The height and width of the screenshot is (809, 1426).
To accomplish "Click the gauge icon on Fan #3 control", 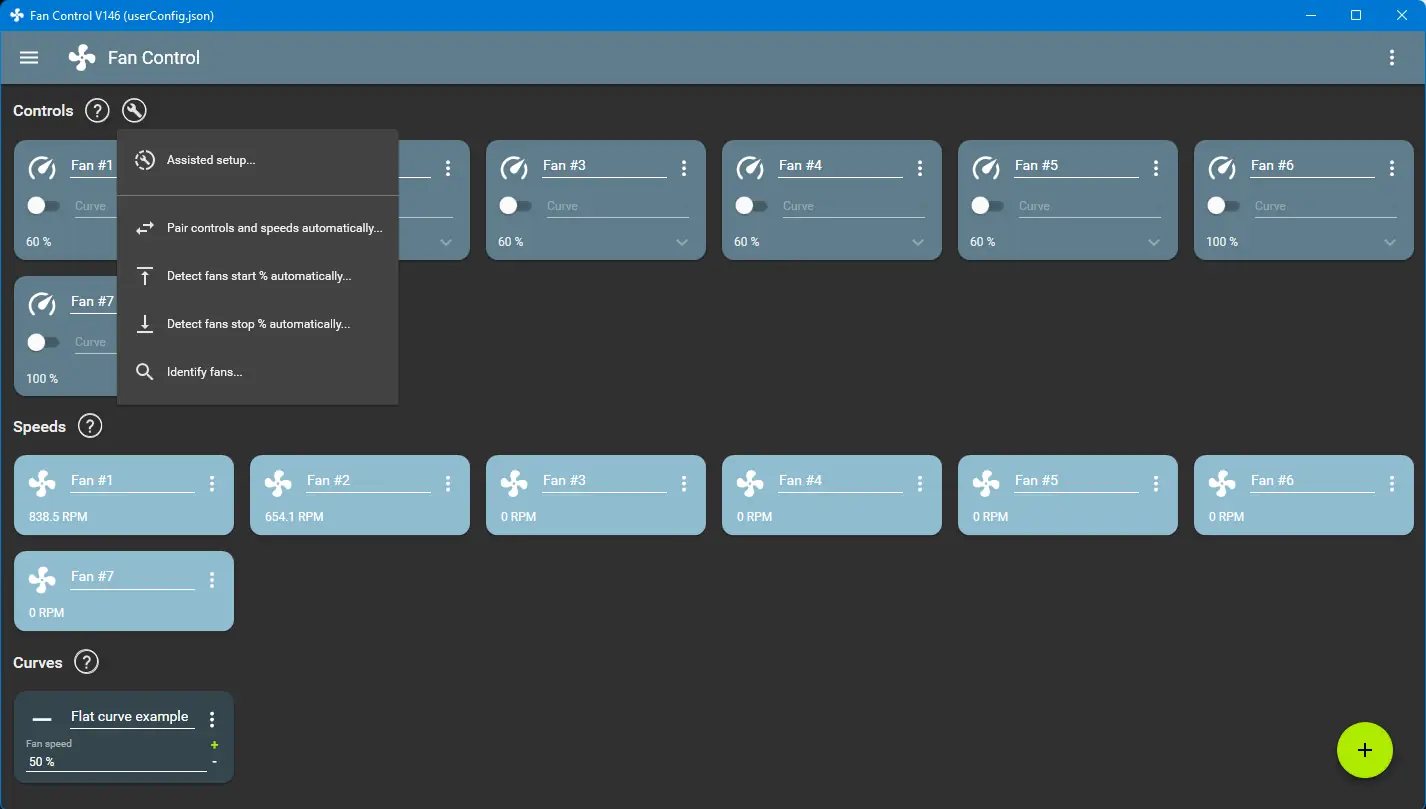I will coord(514,167).
